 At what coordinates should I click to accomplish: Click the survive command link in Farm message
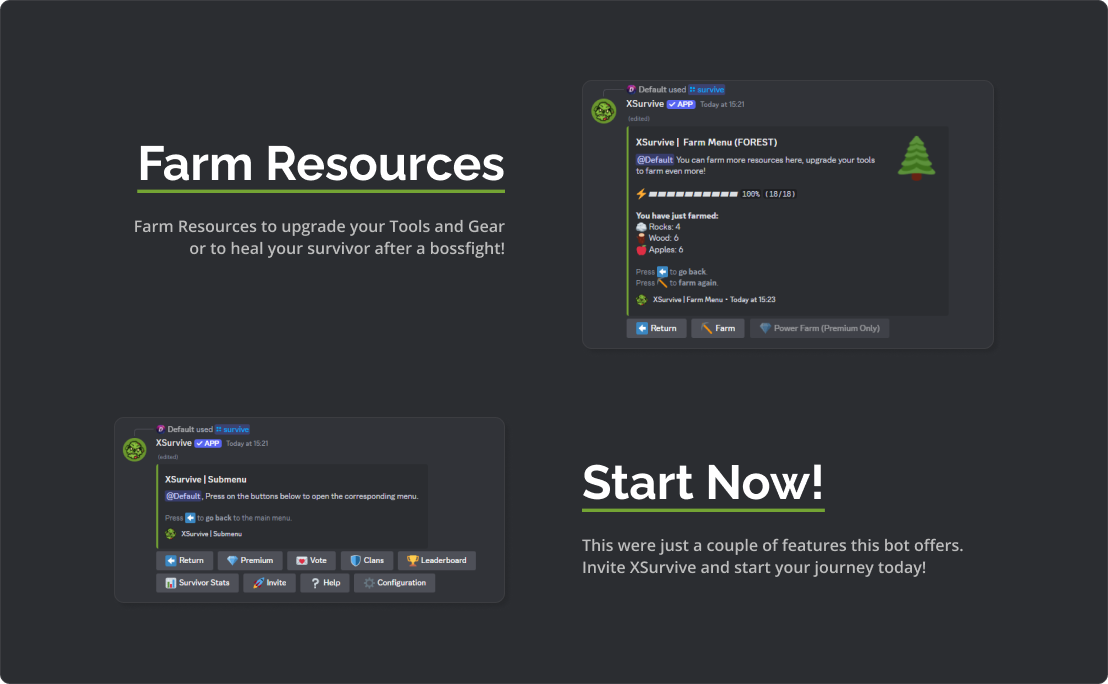pyautogui.click(x=706, y=90)
